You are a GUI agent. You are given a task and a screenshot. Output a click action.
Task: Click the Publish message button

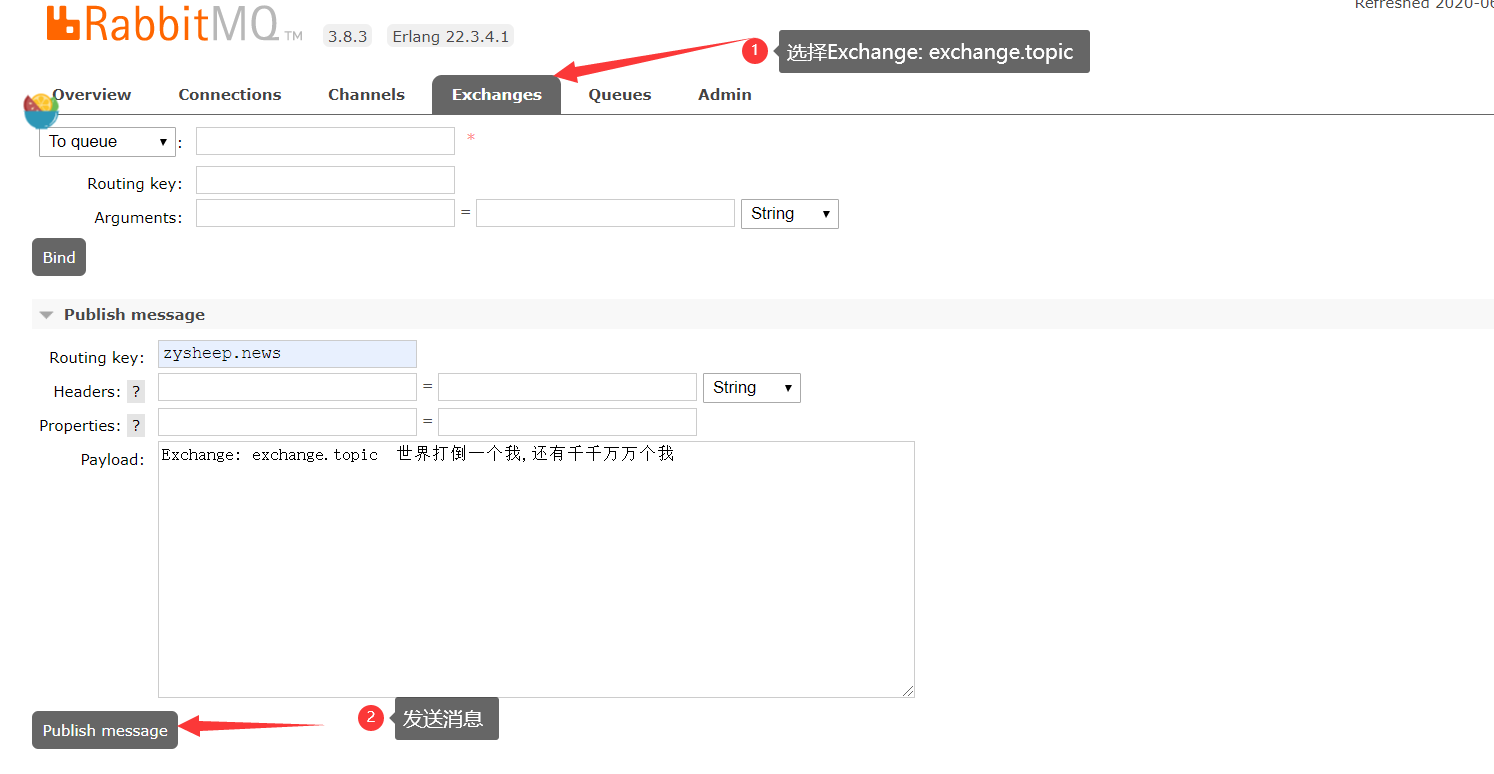coord(105,730)
